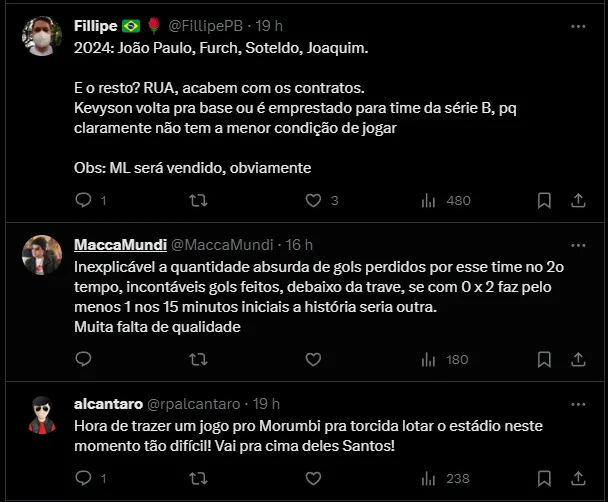Click alcantaro's profile avatar

41,415
